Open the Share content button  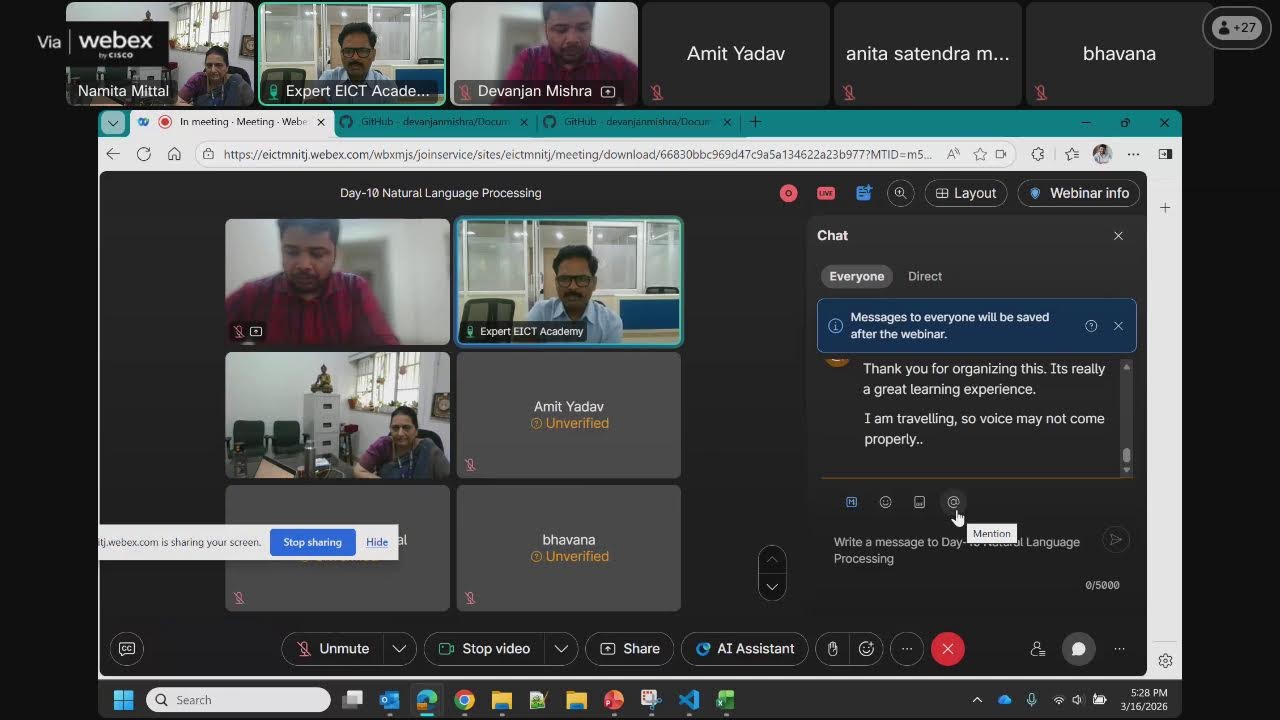630,649
